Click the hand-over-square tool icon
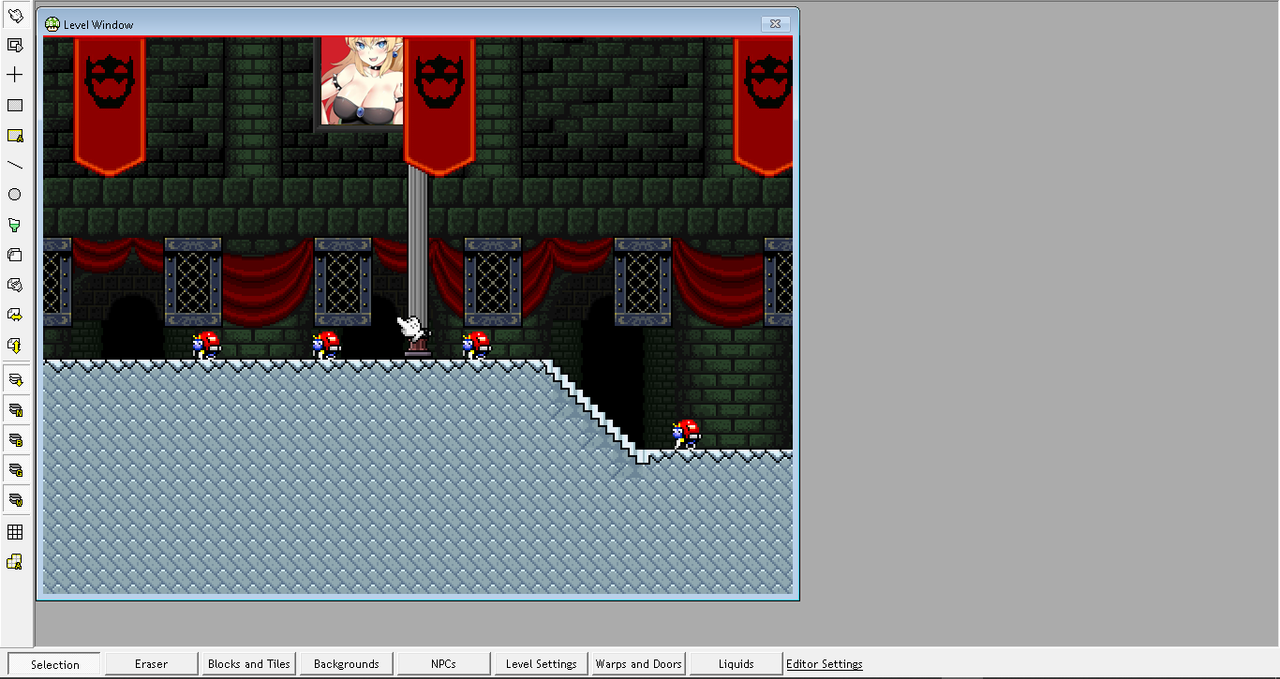1280x679 pixels. [x=15, y=285]
